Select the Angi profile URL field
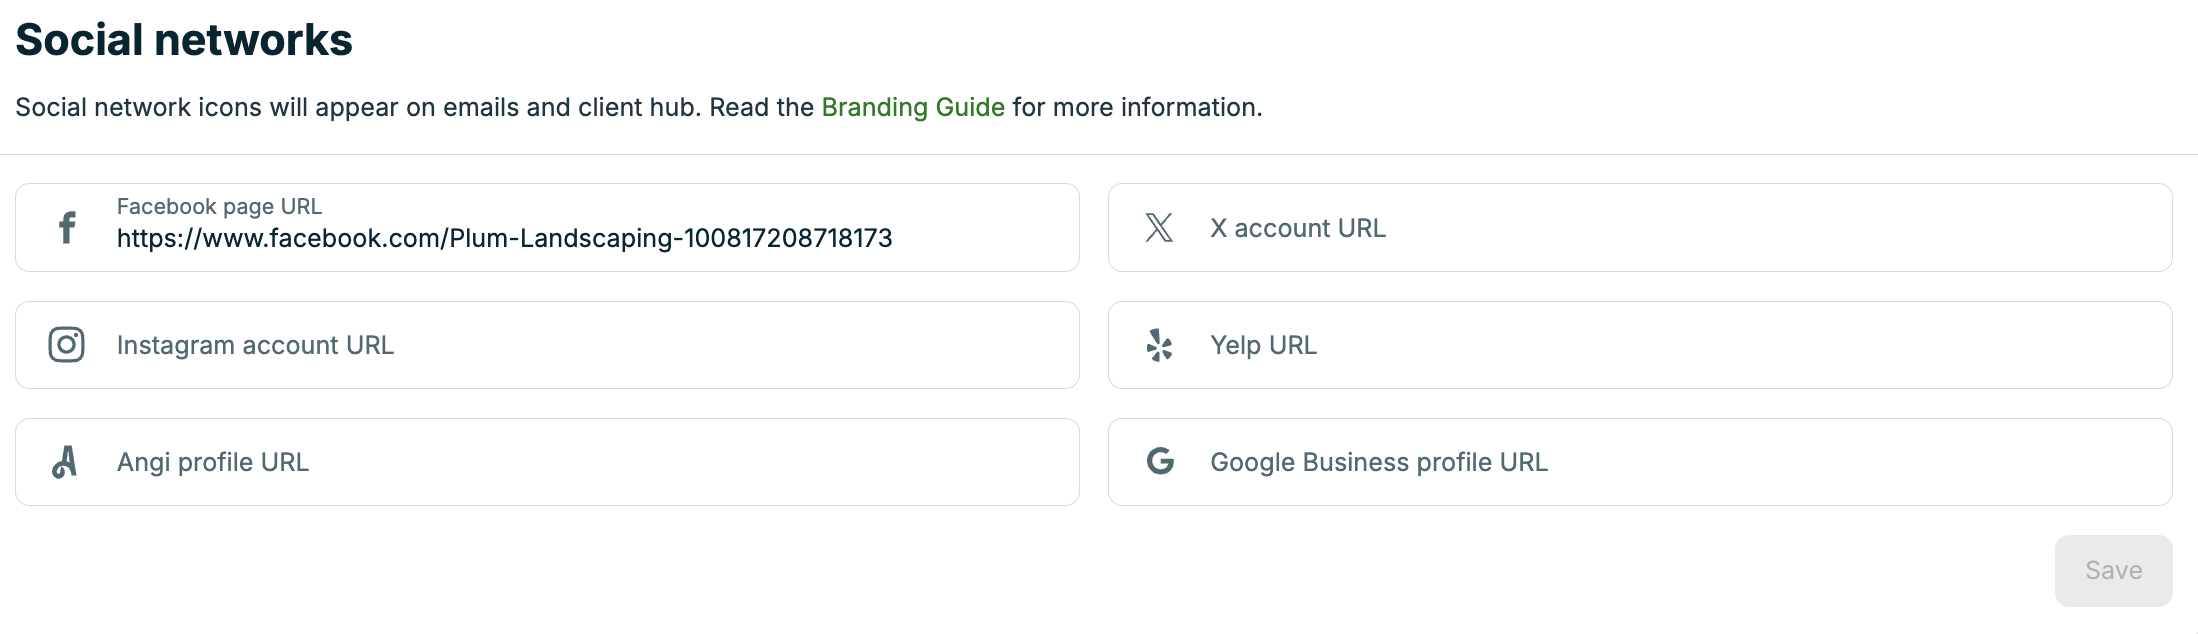 pos(547,462)
